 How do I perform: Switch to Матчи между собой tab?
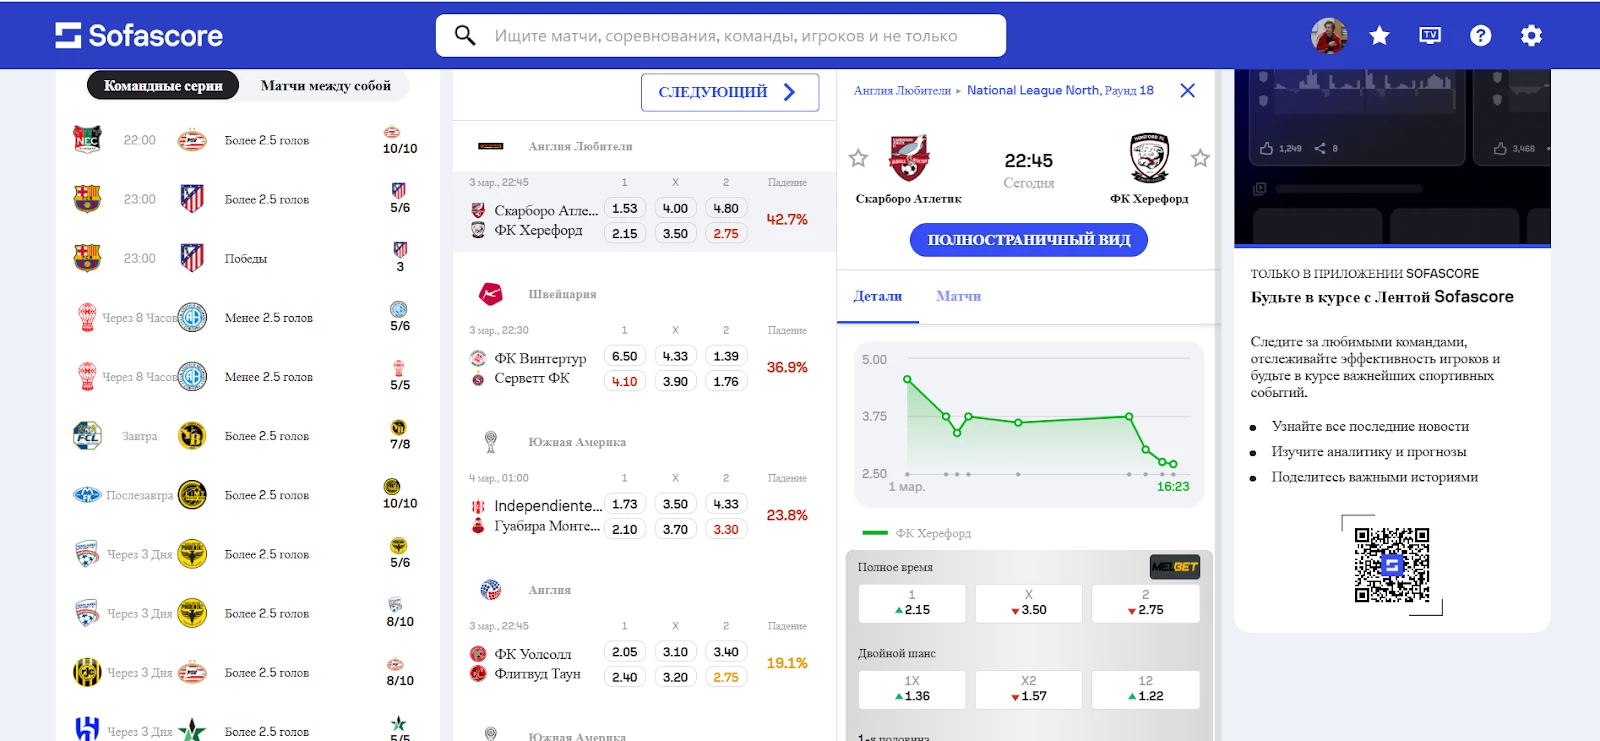tap(326, 86)
